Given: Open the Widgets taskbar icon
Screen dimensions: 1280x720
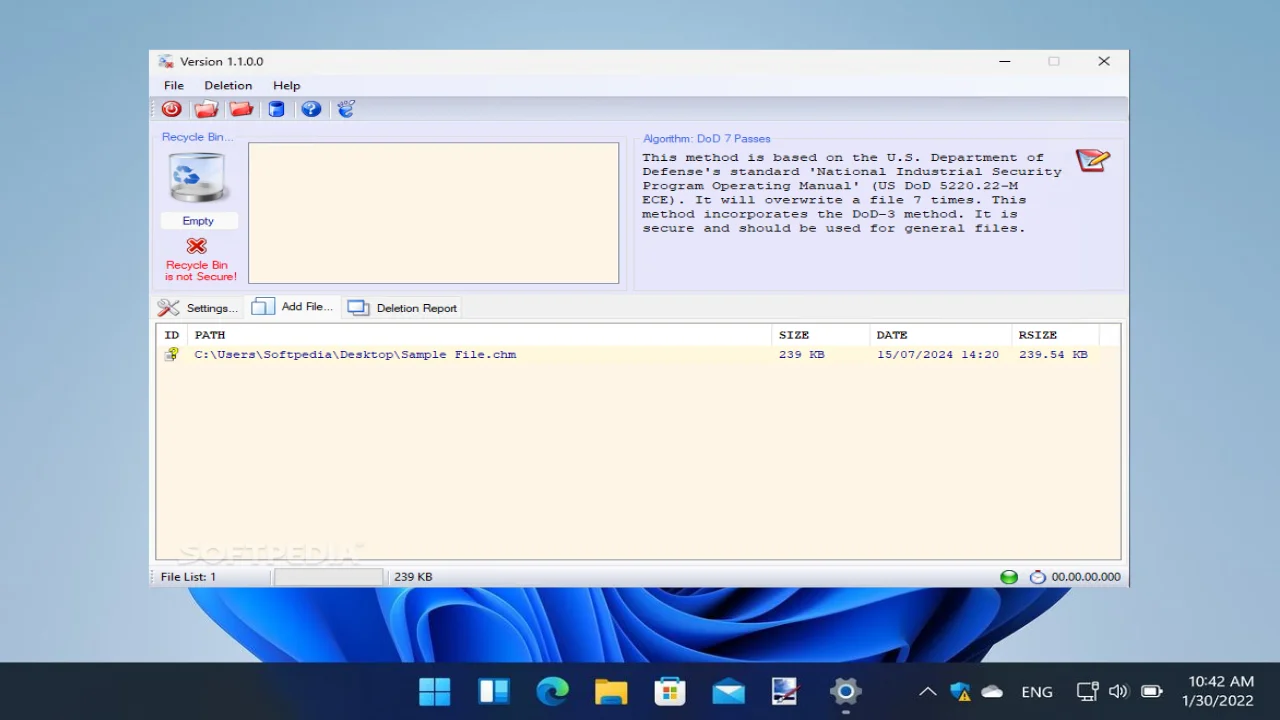Looking at the screenshot, I should tap(494, 691).
